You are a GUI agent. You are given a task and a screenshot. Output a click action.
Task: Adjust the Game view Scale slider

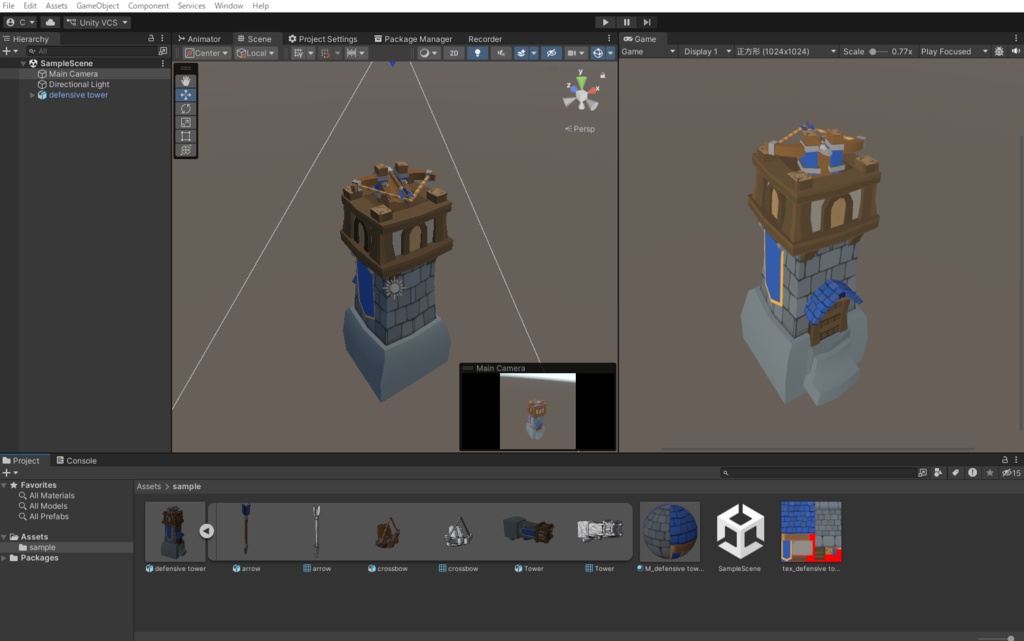pyautogui.click(x=877, y=52)
